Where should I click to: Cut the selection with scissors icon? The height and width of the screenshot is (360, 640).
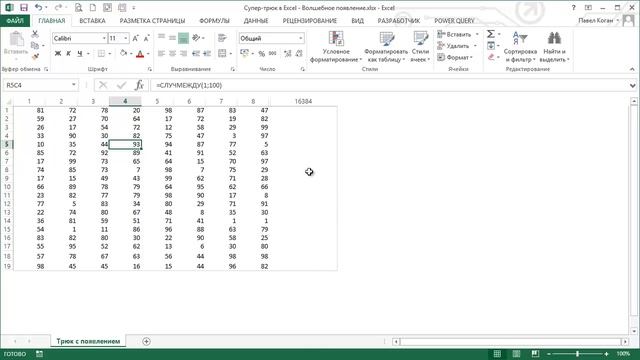click(x=35, y=34)
